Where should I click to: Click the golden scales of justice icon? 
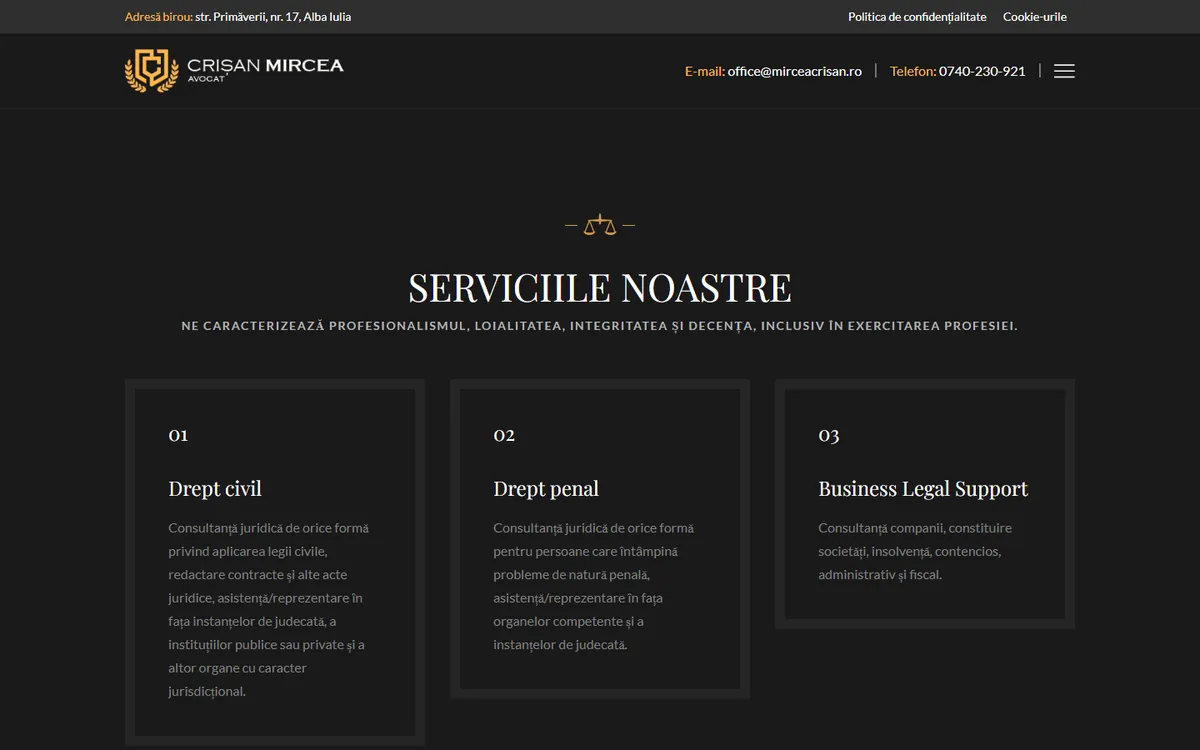click(x=600, y=224)
